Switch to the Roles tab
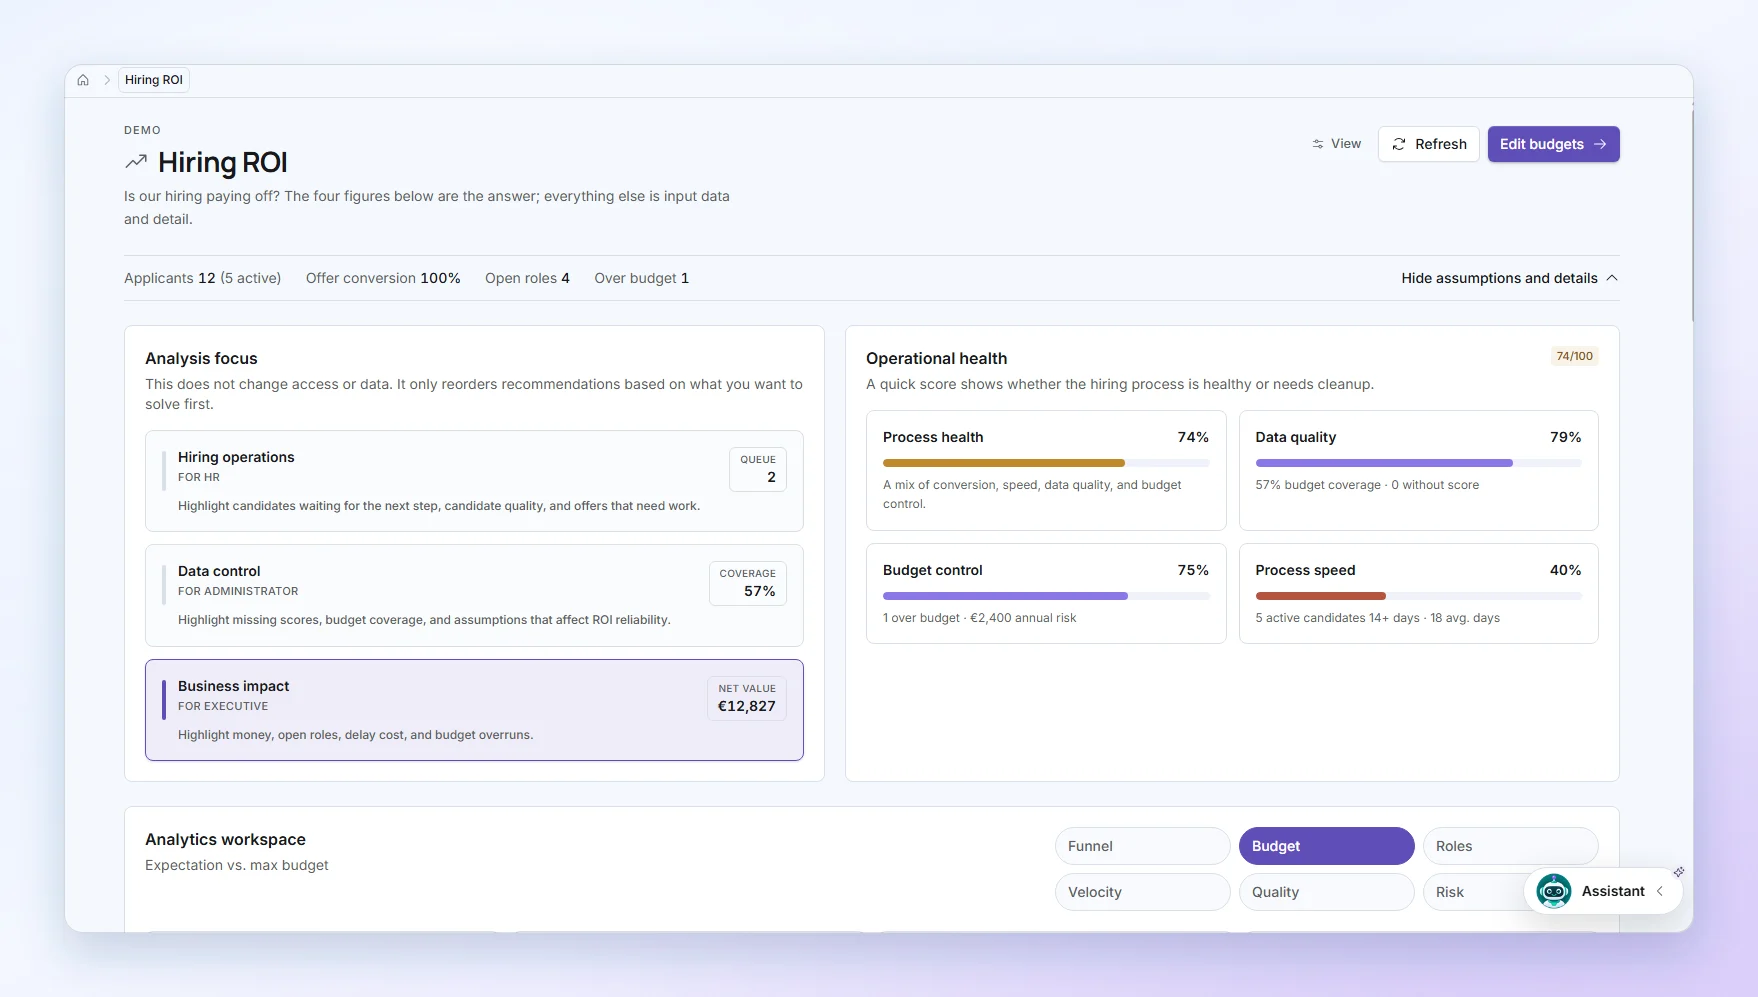The image size is (1758, 997). (x=1510, y=846)
